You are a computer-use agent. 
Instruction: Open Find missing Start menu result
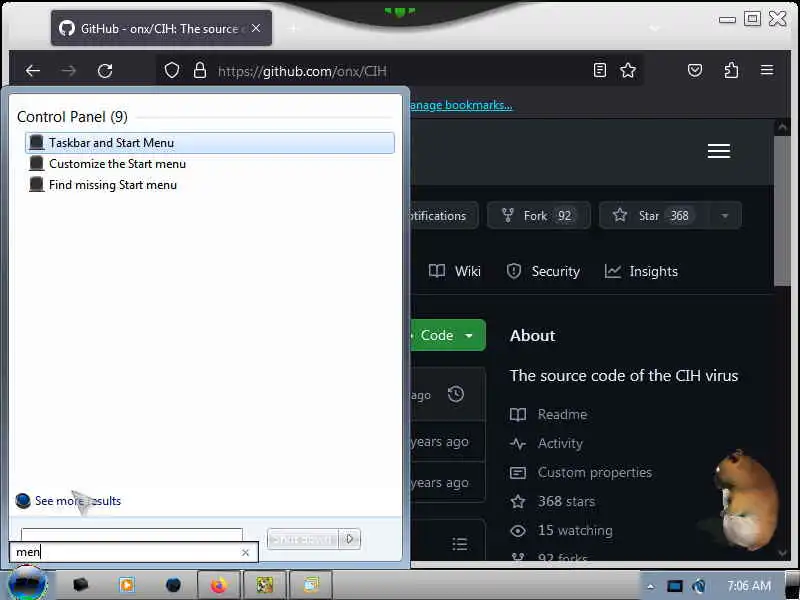(x=210, y=185)
